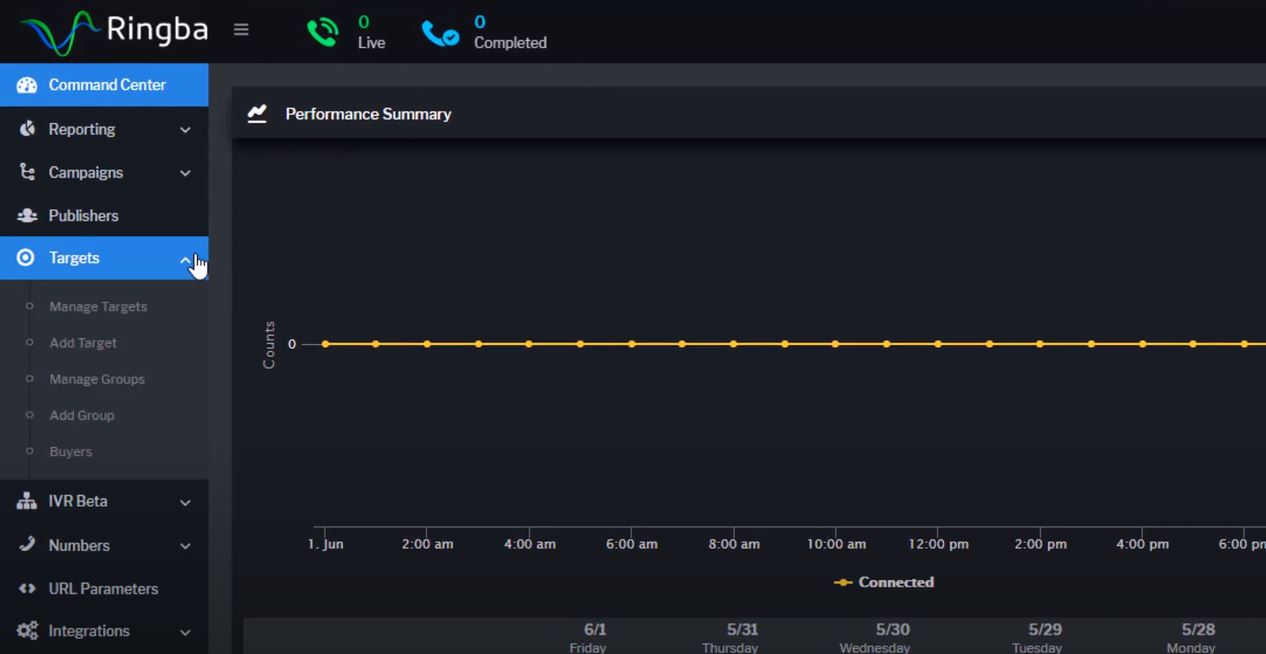Click the URL Parameters code icon

[x=27, y=588]
